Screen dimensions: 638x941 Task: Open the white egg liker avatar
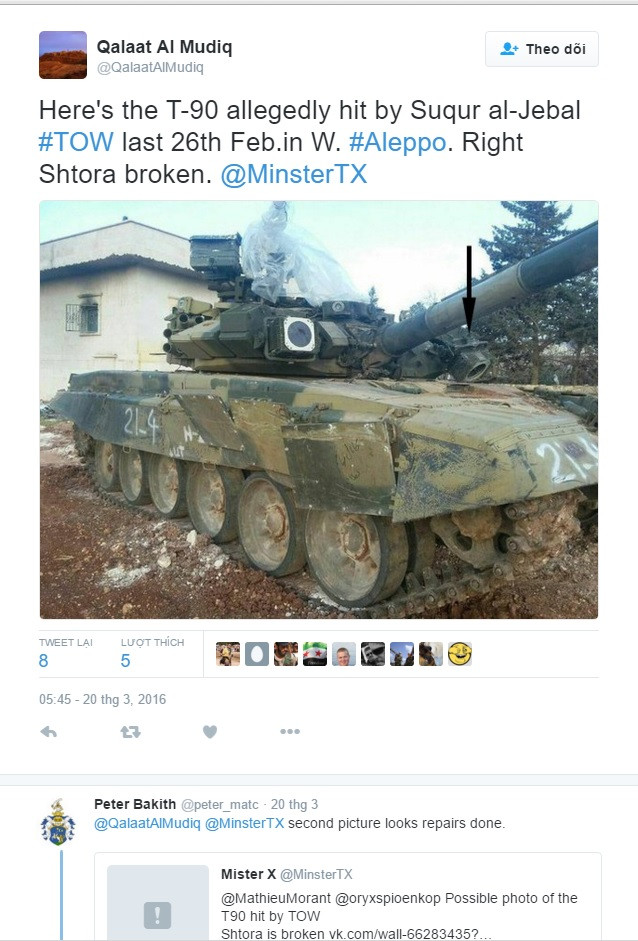[257, 654]
